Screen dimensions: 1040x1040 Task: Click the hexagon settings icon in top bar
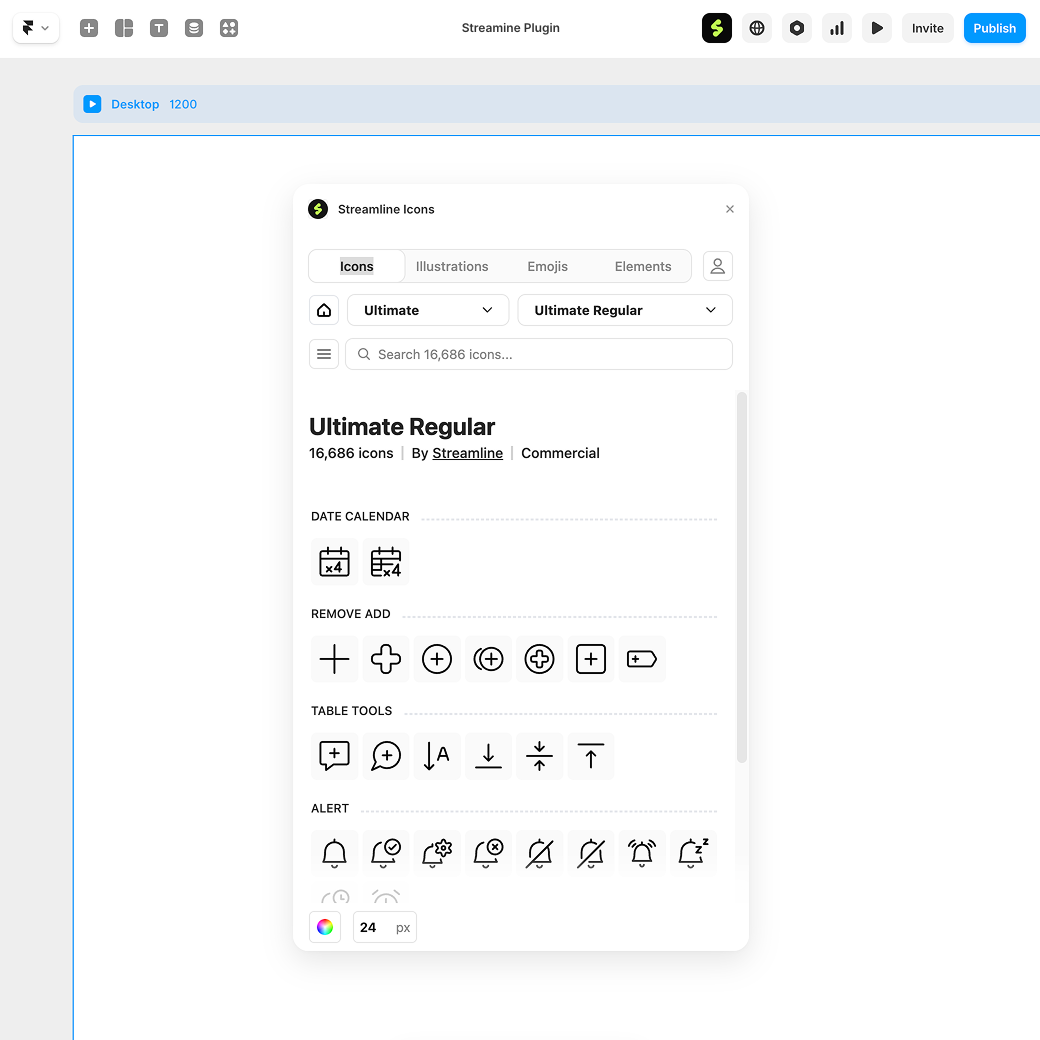tap(797, 28)
